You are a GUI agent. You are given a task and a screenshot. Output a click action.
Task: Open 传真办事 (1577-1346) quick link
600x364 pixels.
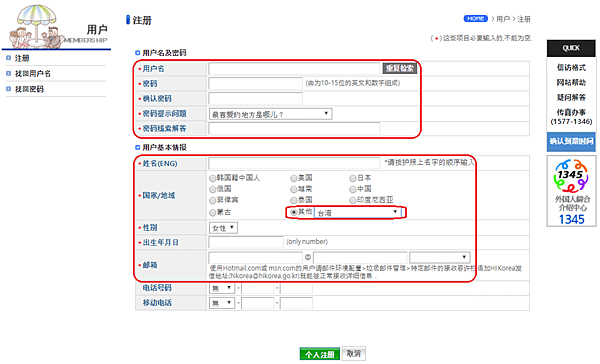coord(571,117)
